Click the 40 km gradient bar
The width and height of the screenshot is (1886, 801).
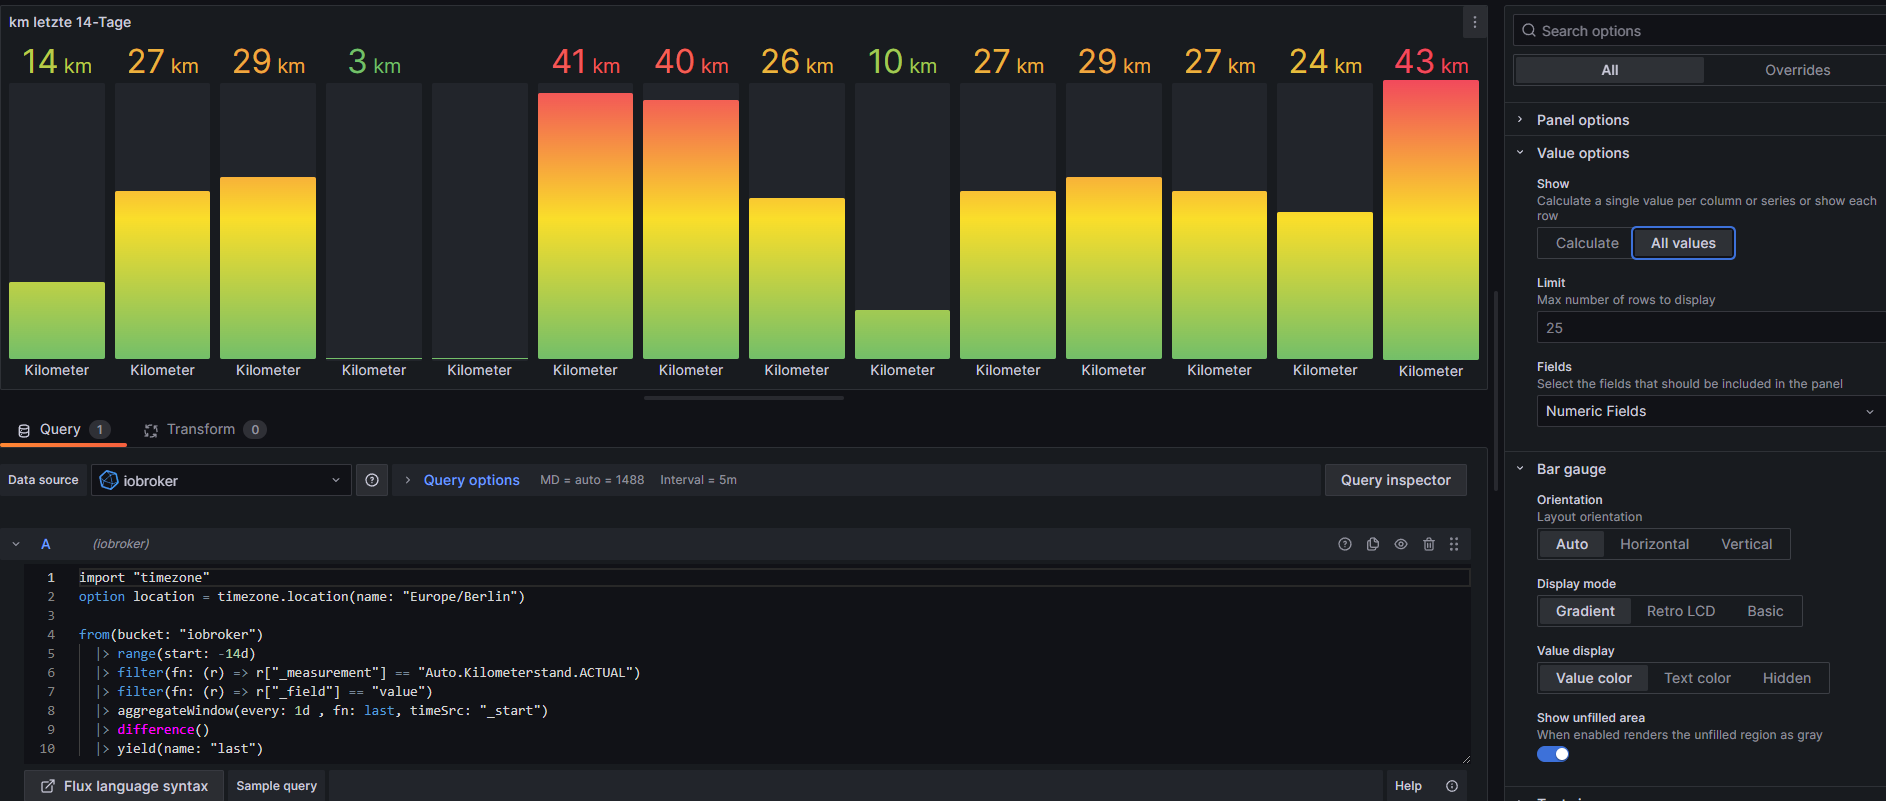[691, 229]
